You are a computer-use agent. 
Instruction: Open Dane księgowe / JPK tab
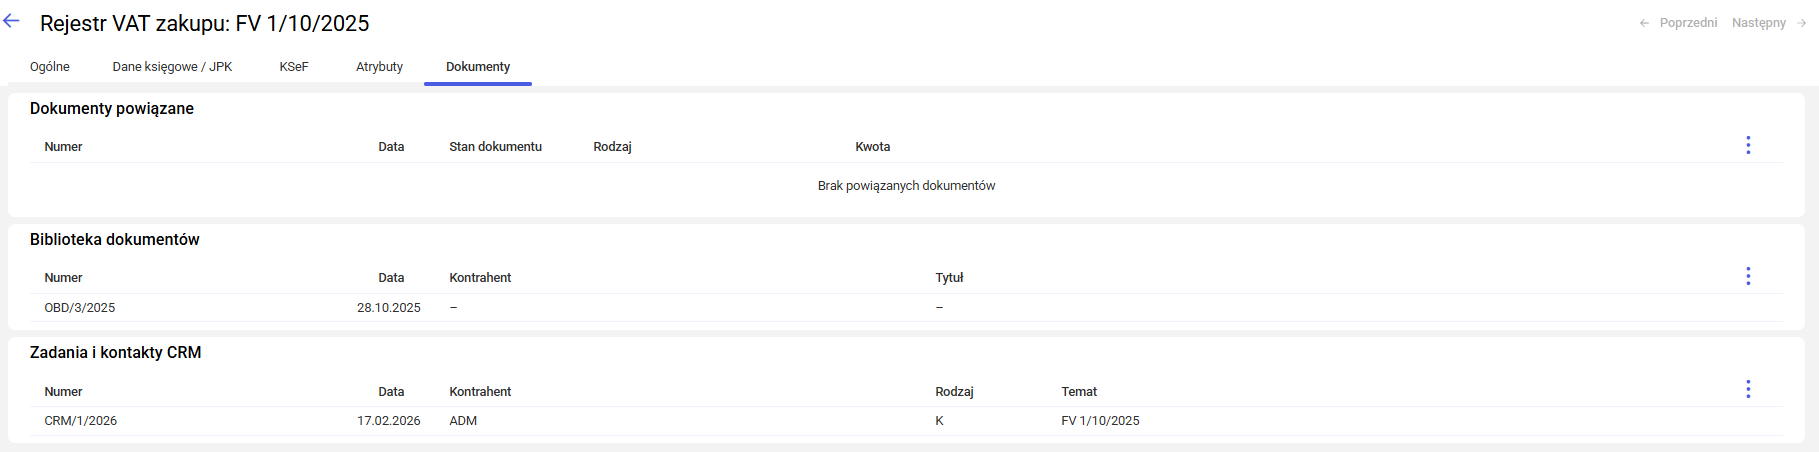(x=172, y=67)
